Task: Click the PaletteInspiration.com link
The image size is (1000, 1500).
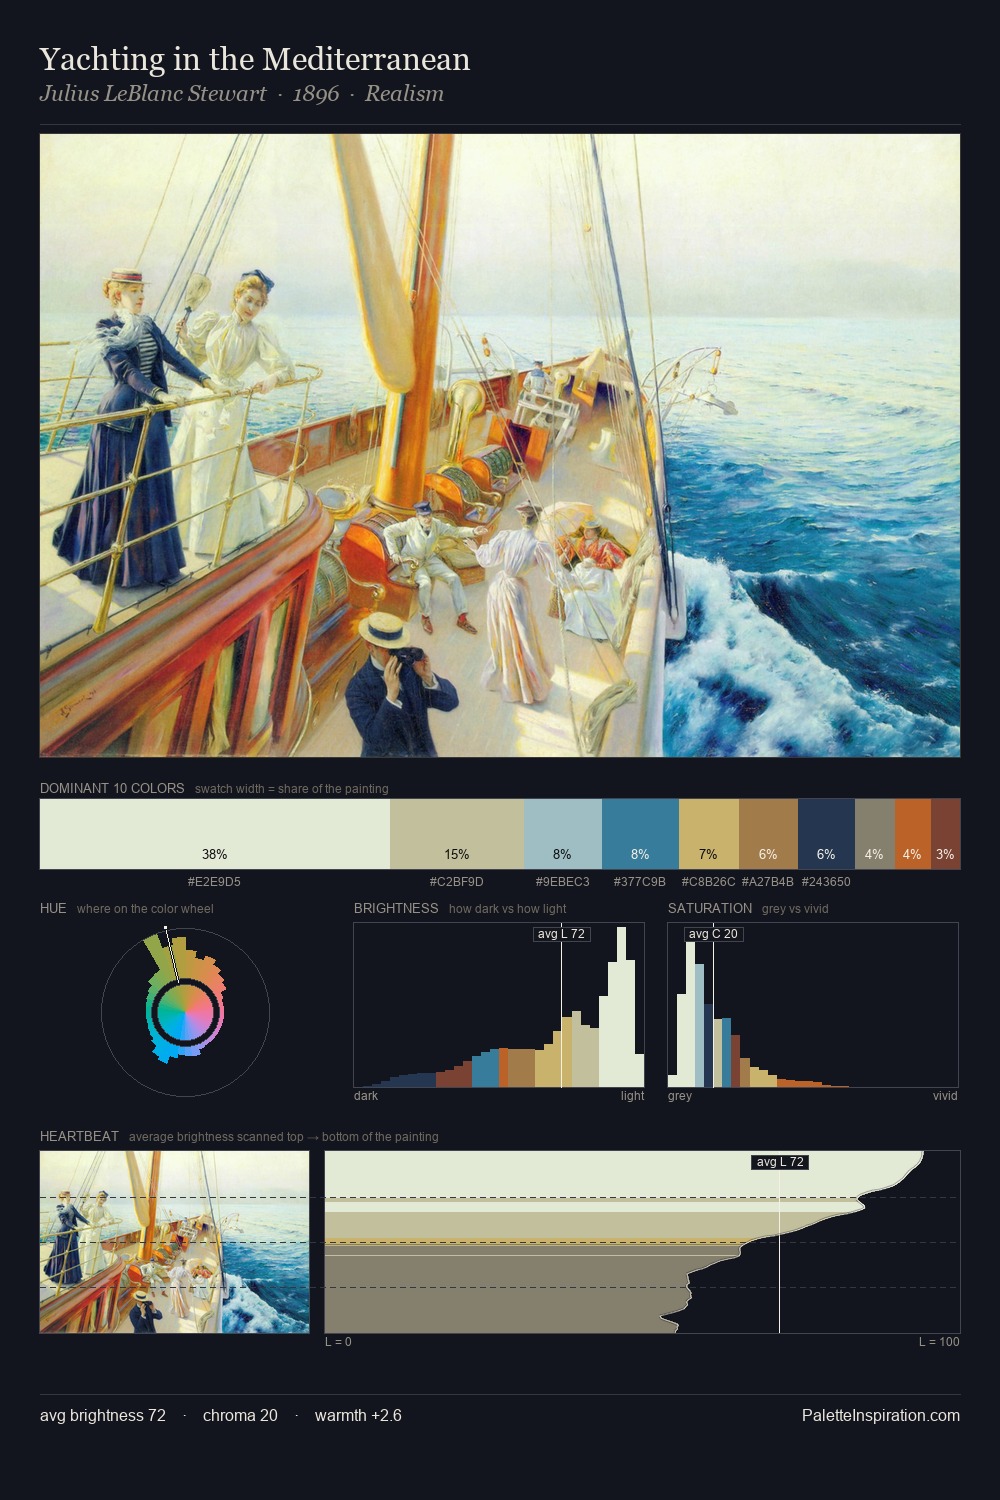Action: pyautogui.click(x=881, y=1415)
